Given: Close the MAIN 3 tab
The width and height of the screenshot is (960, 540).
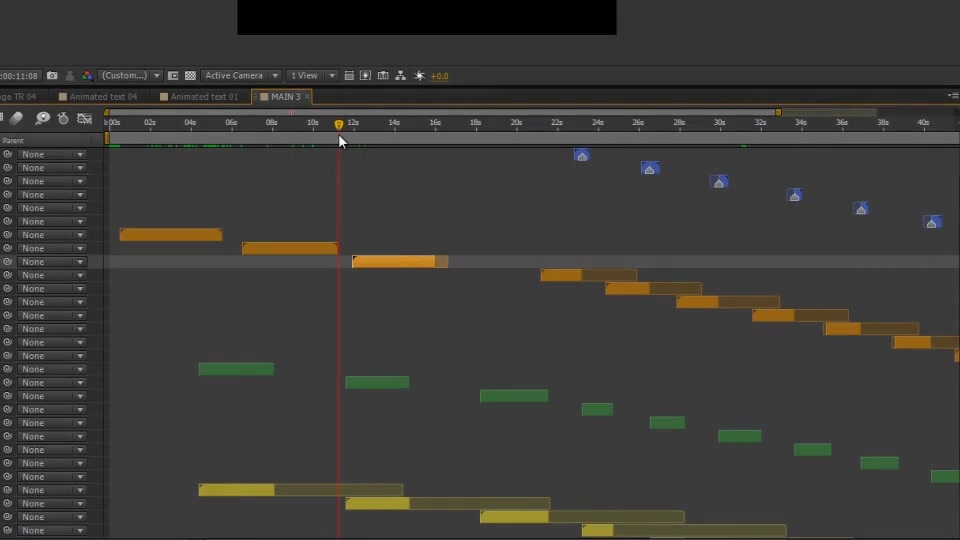Looking at the screenshot, I should [307, 97].
